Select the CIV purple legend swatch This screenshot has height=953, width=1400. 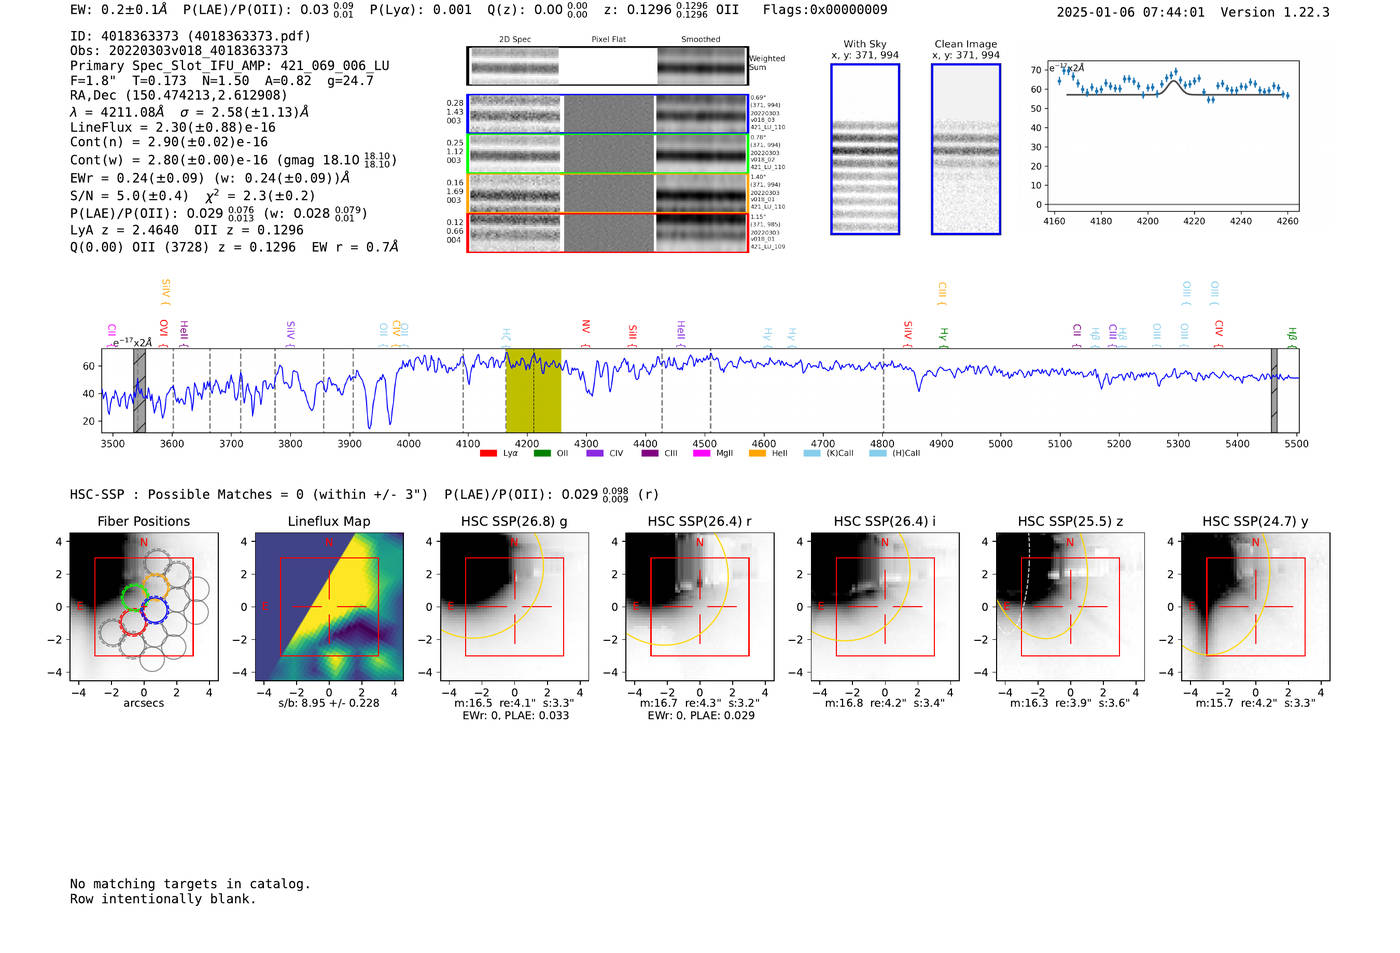click(x=595, y=453)
